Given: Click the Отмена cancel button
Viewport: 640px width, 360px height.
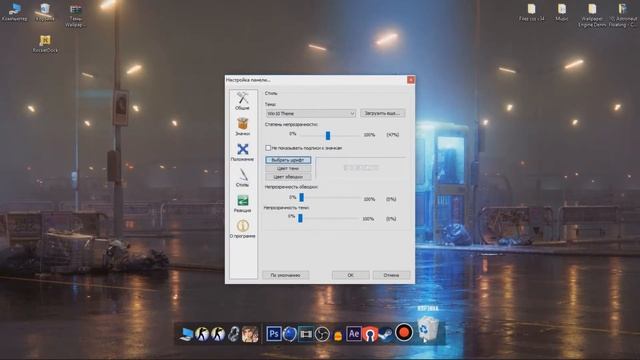Looking at the screenshot, I should 391,275.
